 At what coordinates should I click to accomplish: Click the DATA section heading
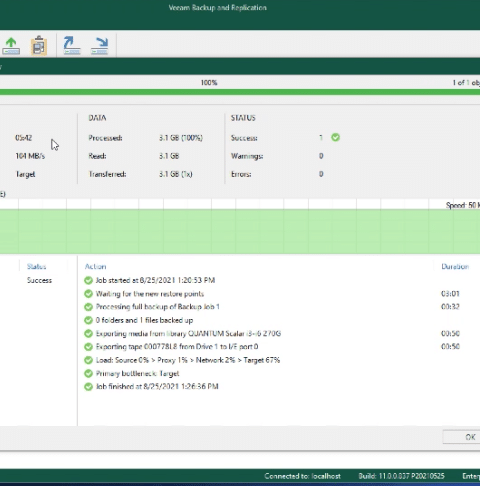[97, 118]
